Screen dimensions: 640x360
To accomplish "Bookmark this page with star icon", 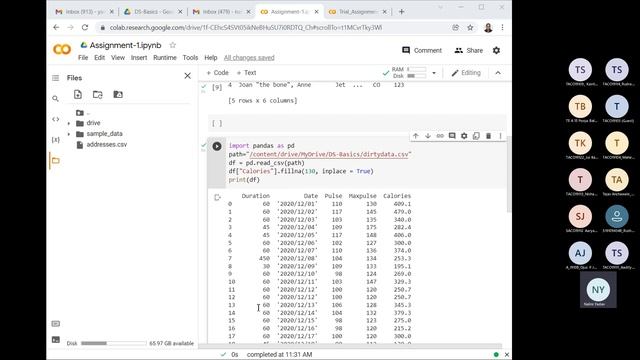I will [x=470, y=28].
